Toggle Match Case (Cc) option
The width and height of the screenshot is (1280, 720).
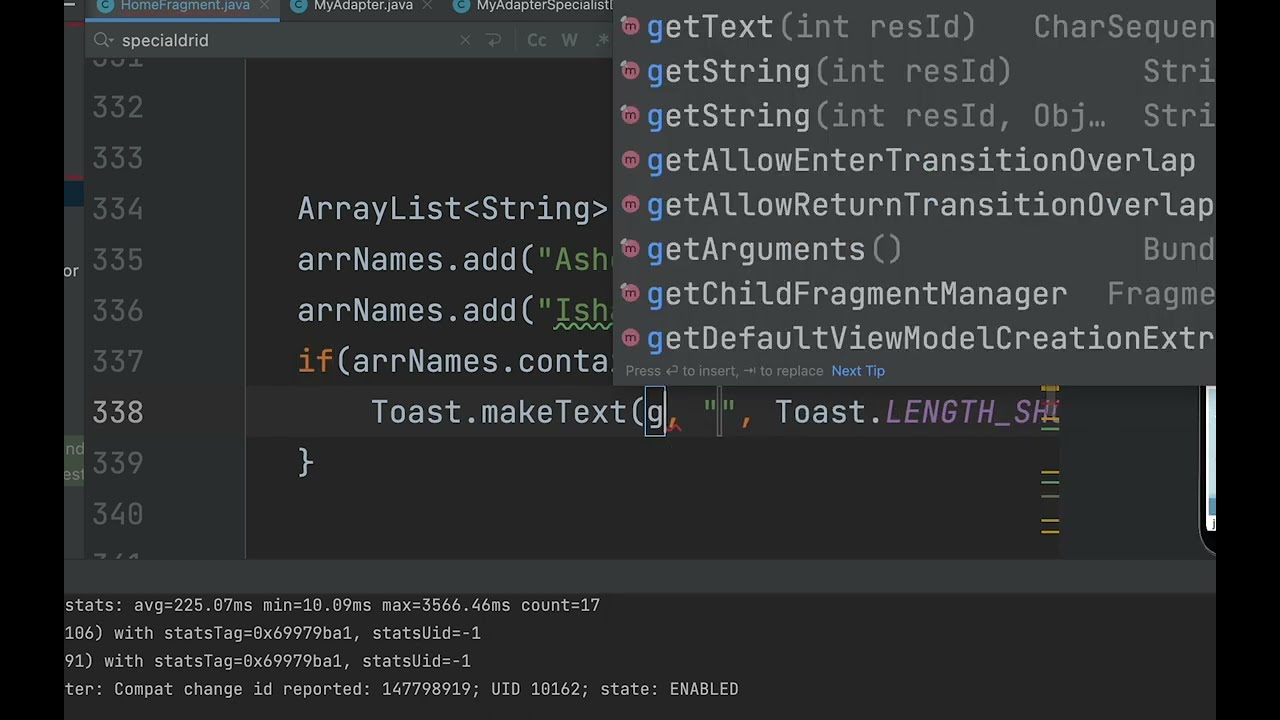tap(537, 40)
